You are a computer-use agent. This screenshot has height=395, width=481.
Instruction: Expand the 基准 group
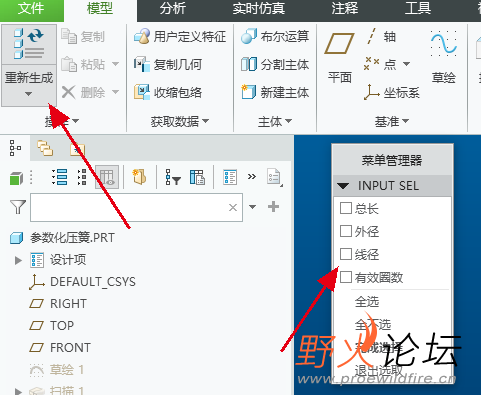(392, 121)
